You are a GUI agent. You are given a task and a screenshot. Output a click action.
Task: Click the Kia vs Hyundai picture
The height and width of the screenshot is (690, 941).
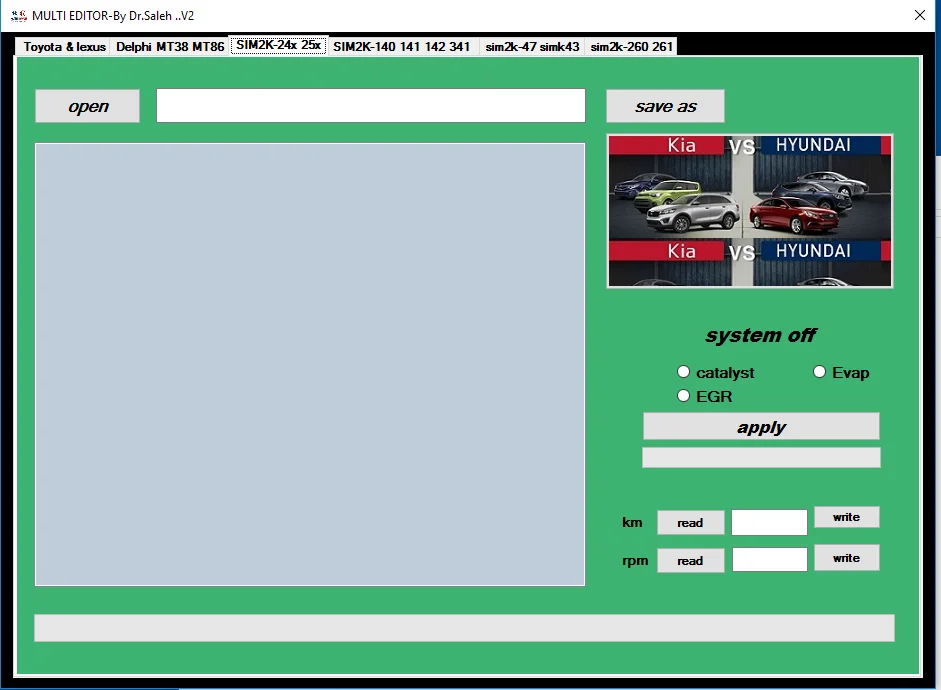(x=750, y=211)
